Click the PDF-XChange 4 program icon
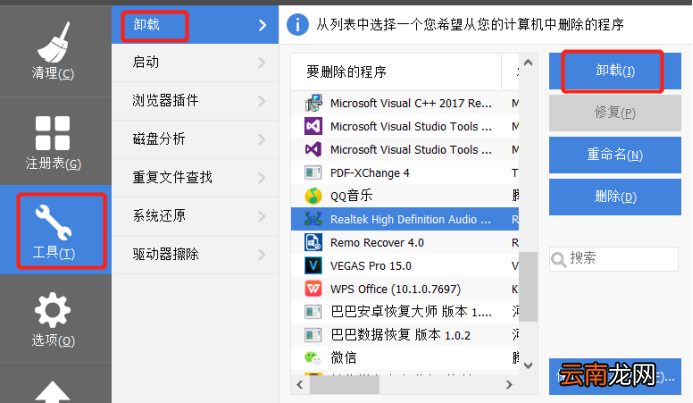This screenshot has height=403, width=693. [x=313, y=173]
